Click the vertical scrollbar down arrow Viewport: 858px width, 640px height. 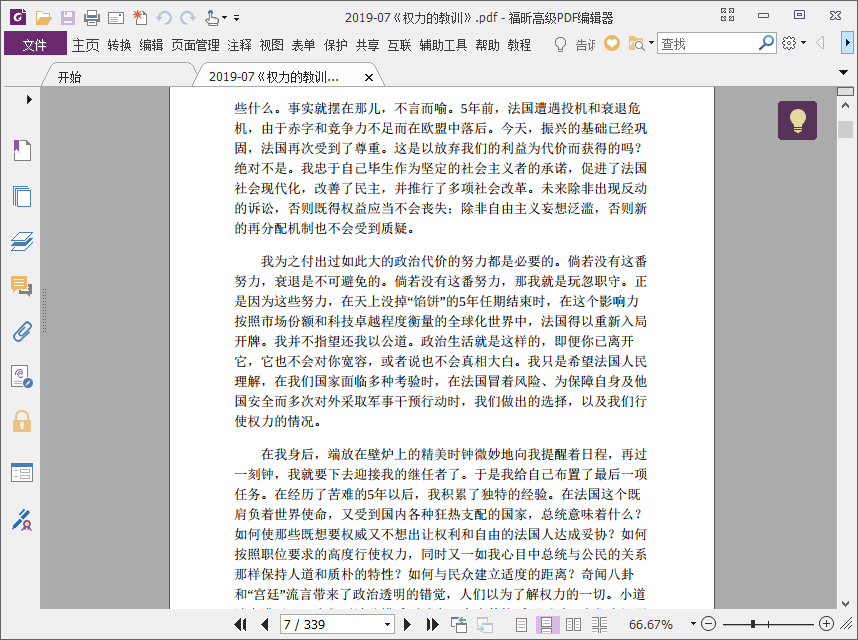845,603
